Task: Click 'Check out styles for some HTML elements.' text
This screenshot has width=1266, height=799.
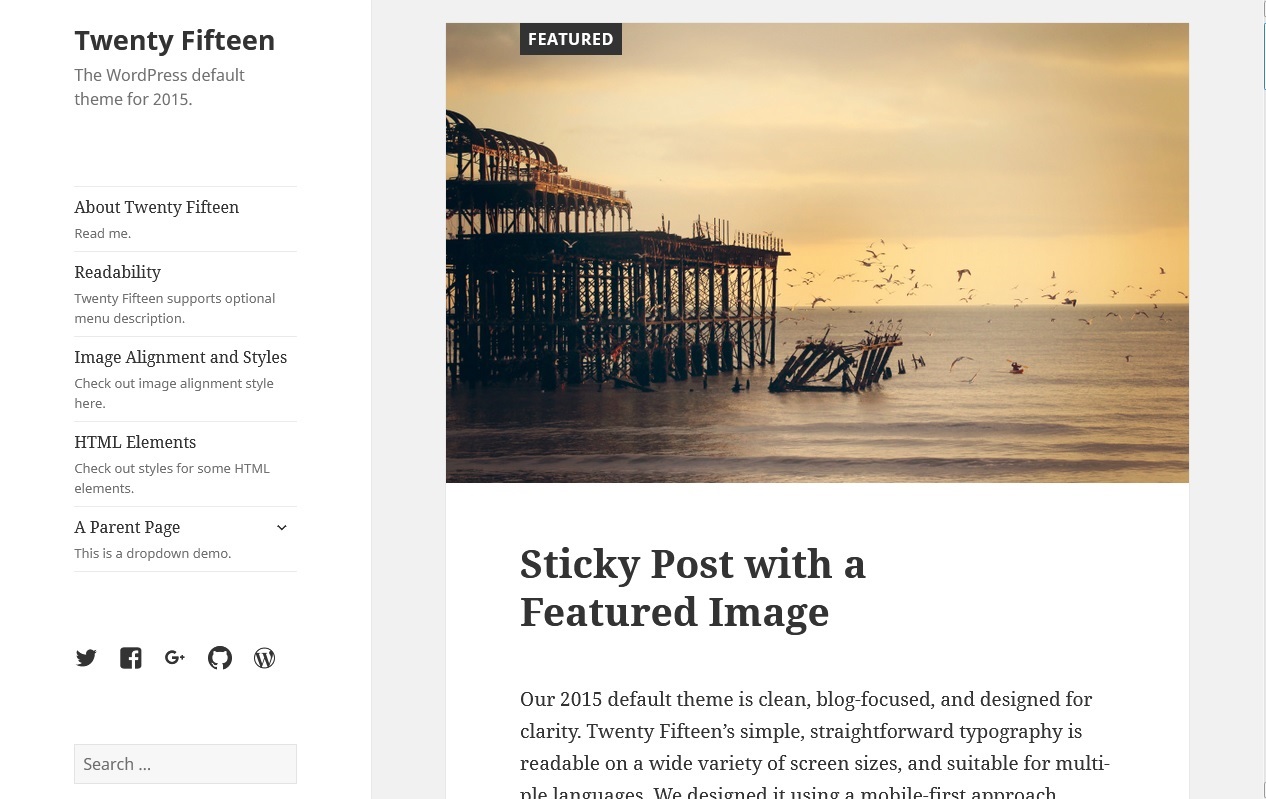Action: coord(172,478)
